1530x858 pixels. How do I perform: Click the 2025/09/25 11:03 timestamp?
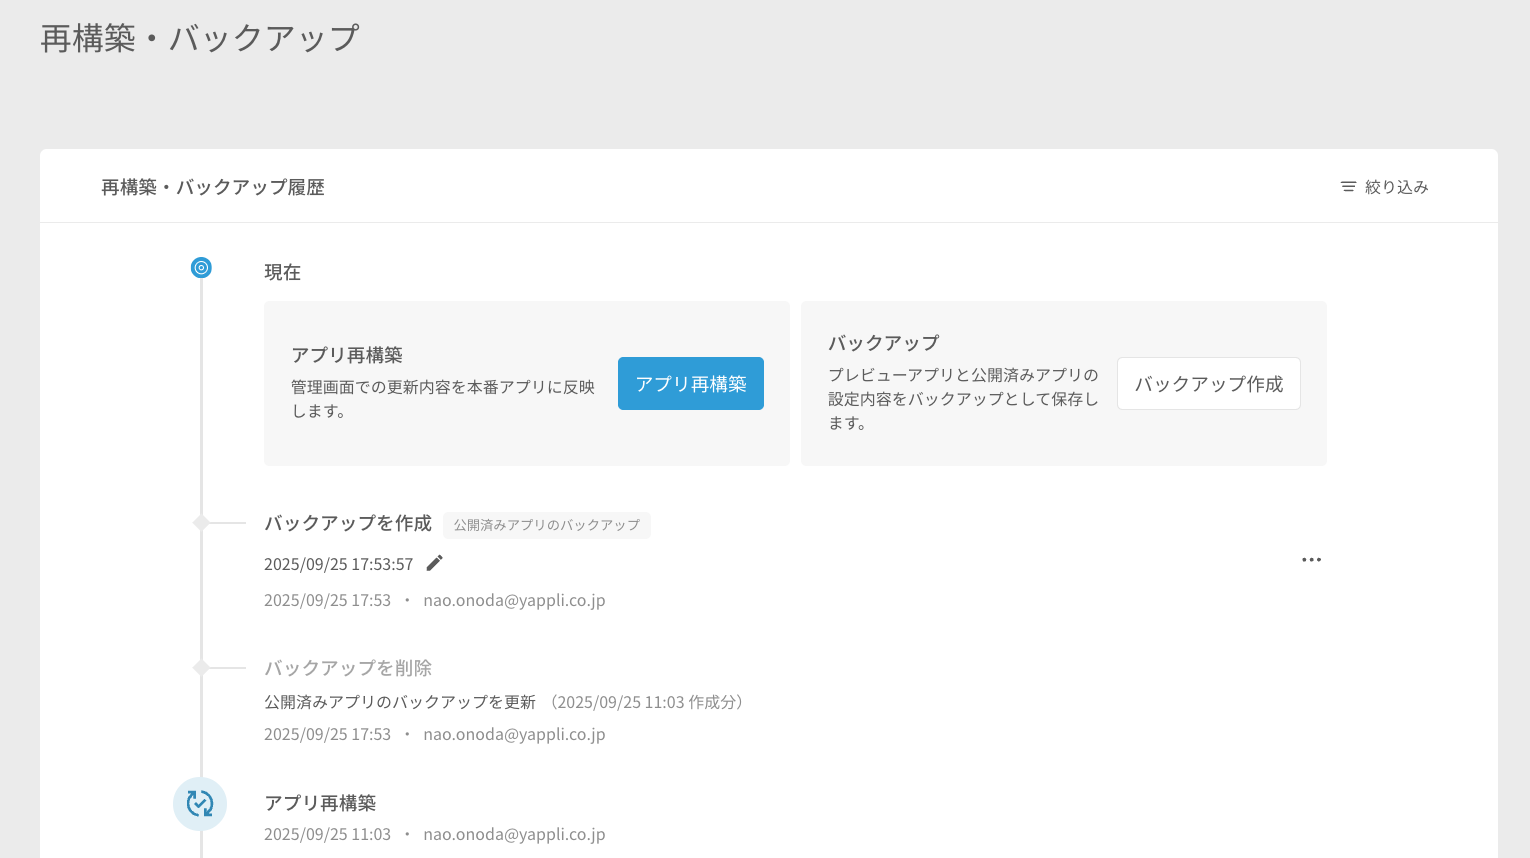click(x=327, y=834)
